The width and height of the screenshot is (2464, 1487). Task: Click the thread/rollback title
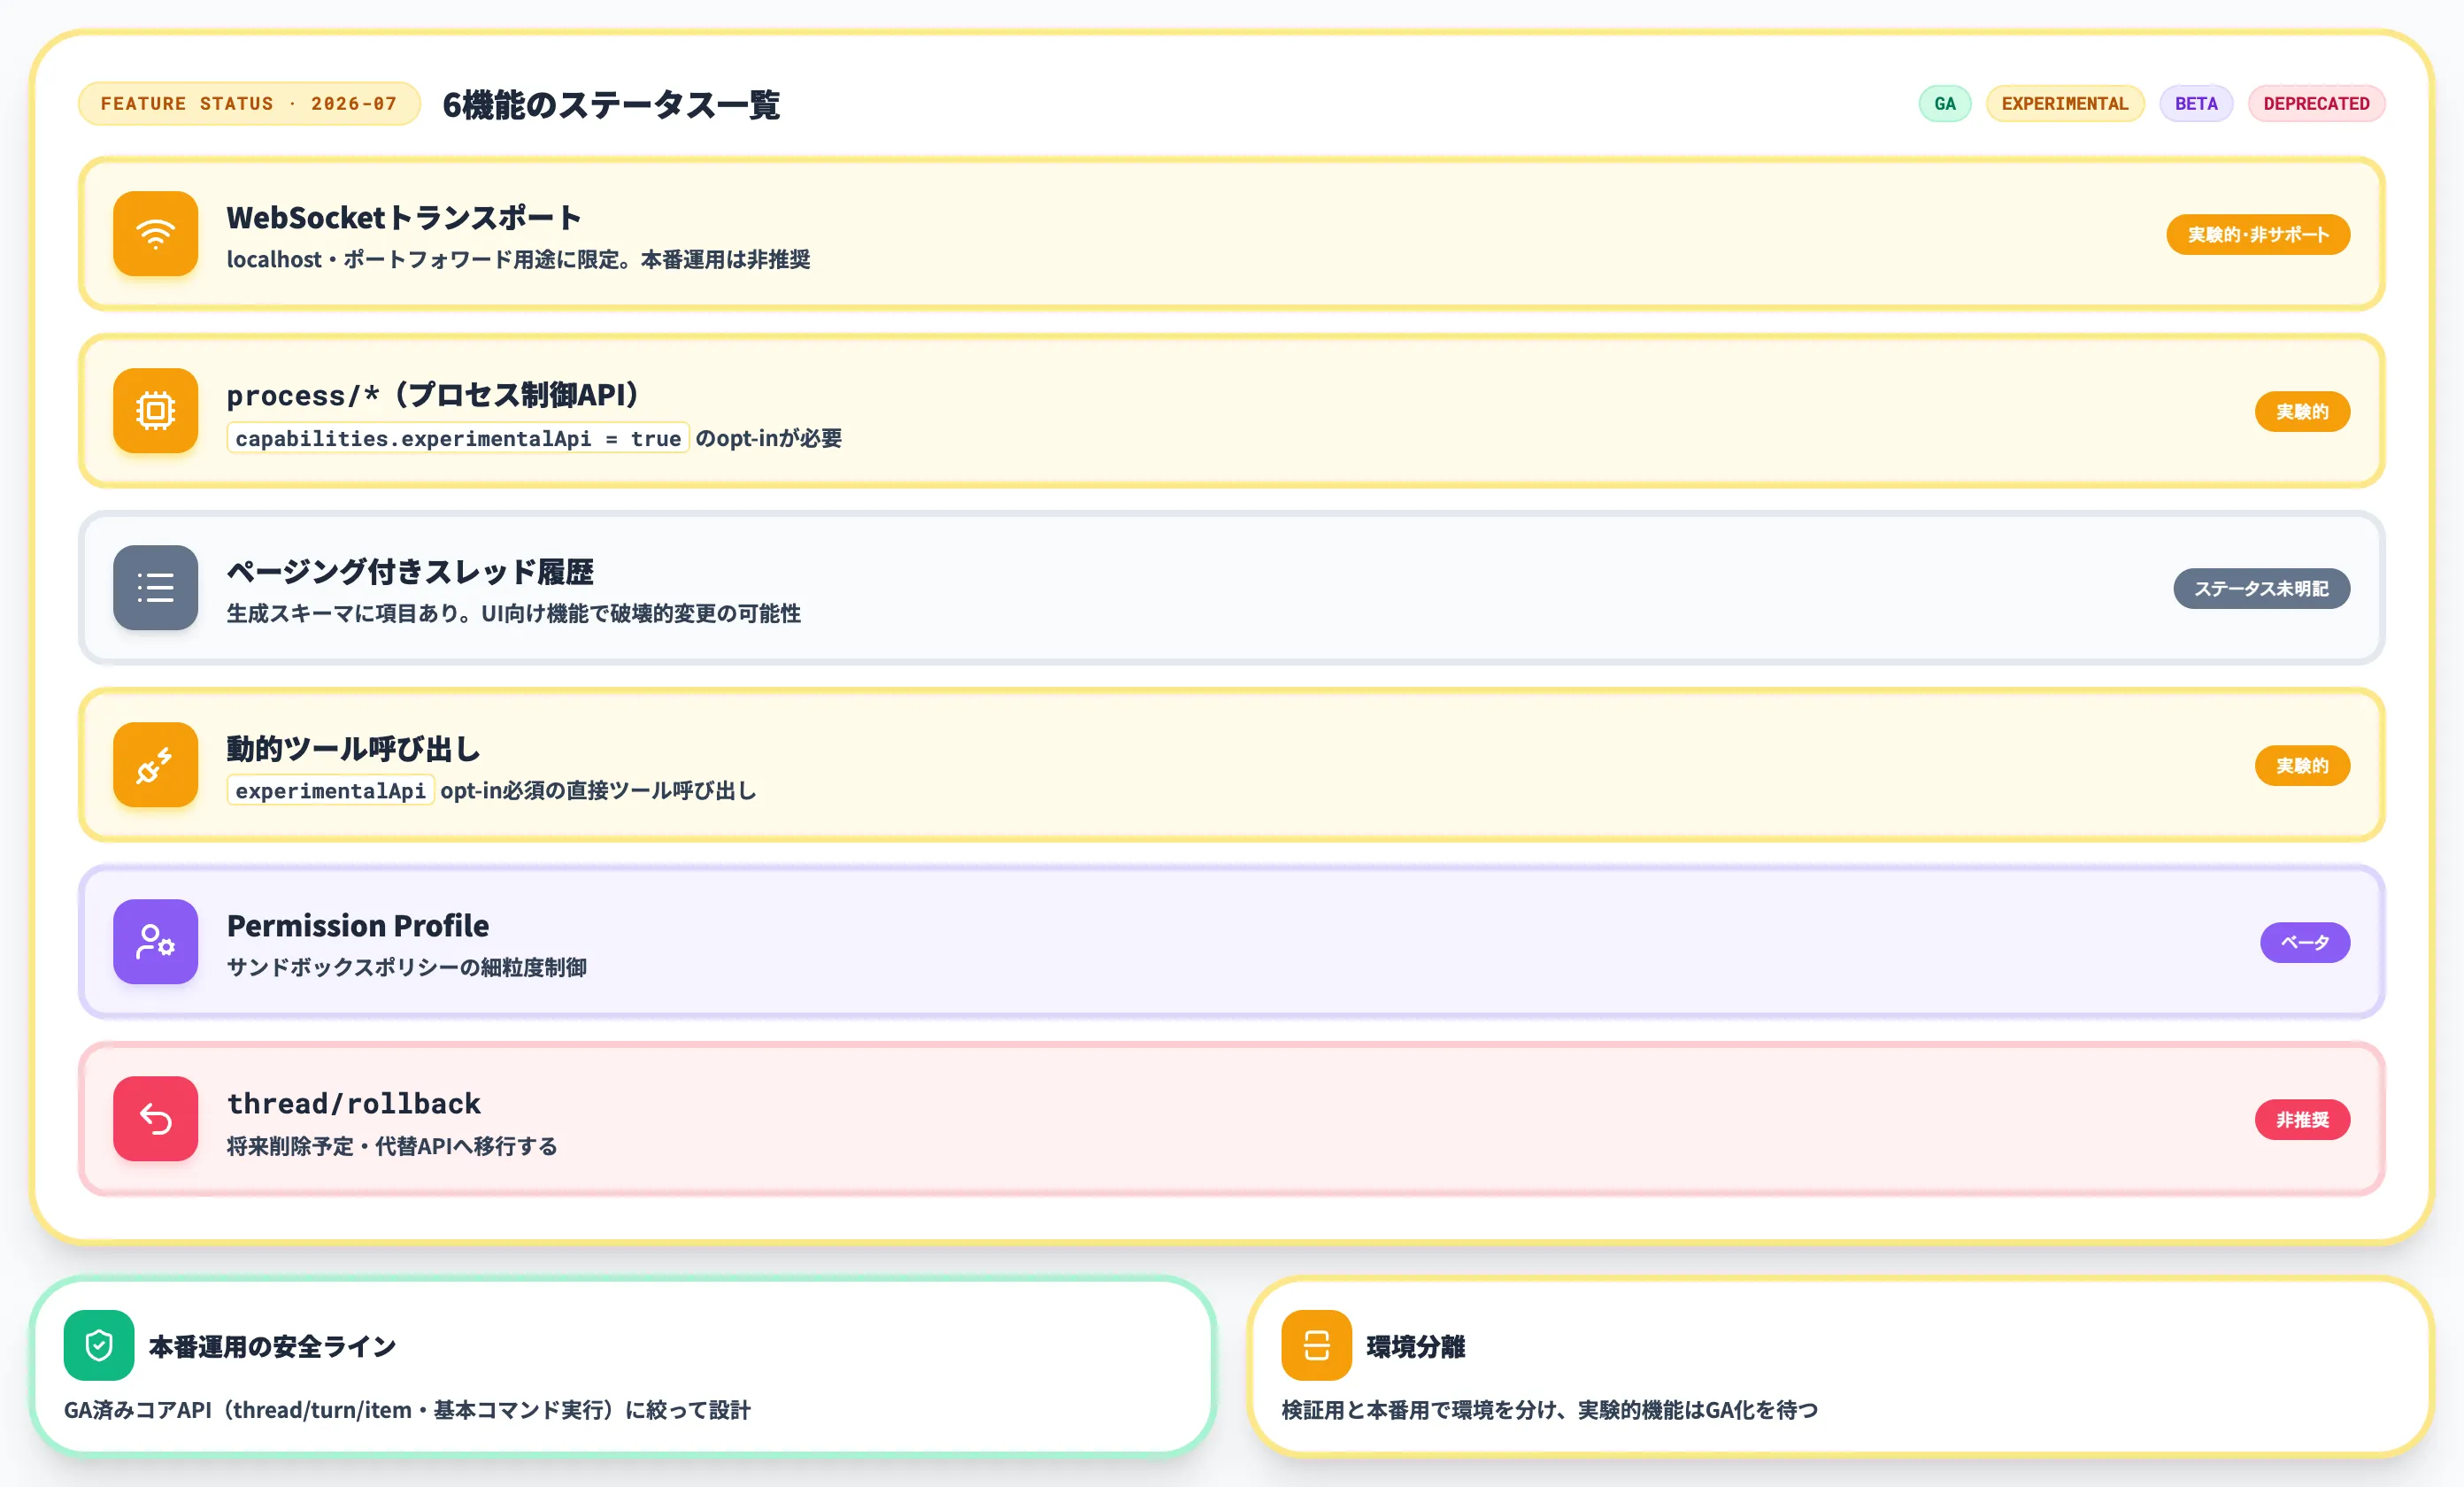[x=354, y=1103]
